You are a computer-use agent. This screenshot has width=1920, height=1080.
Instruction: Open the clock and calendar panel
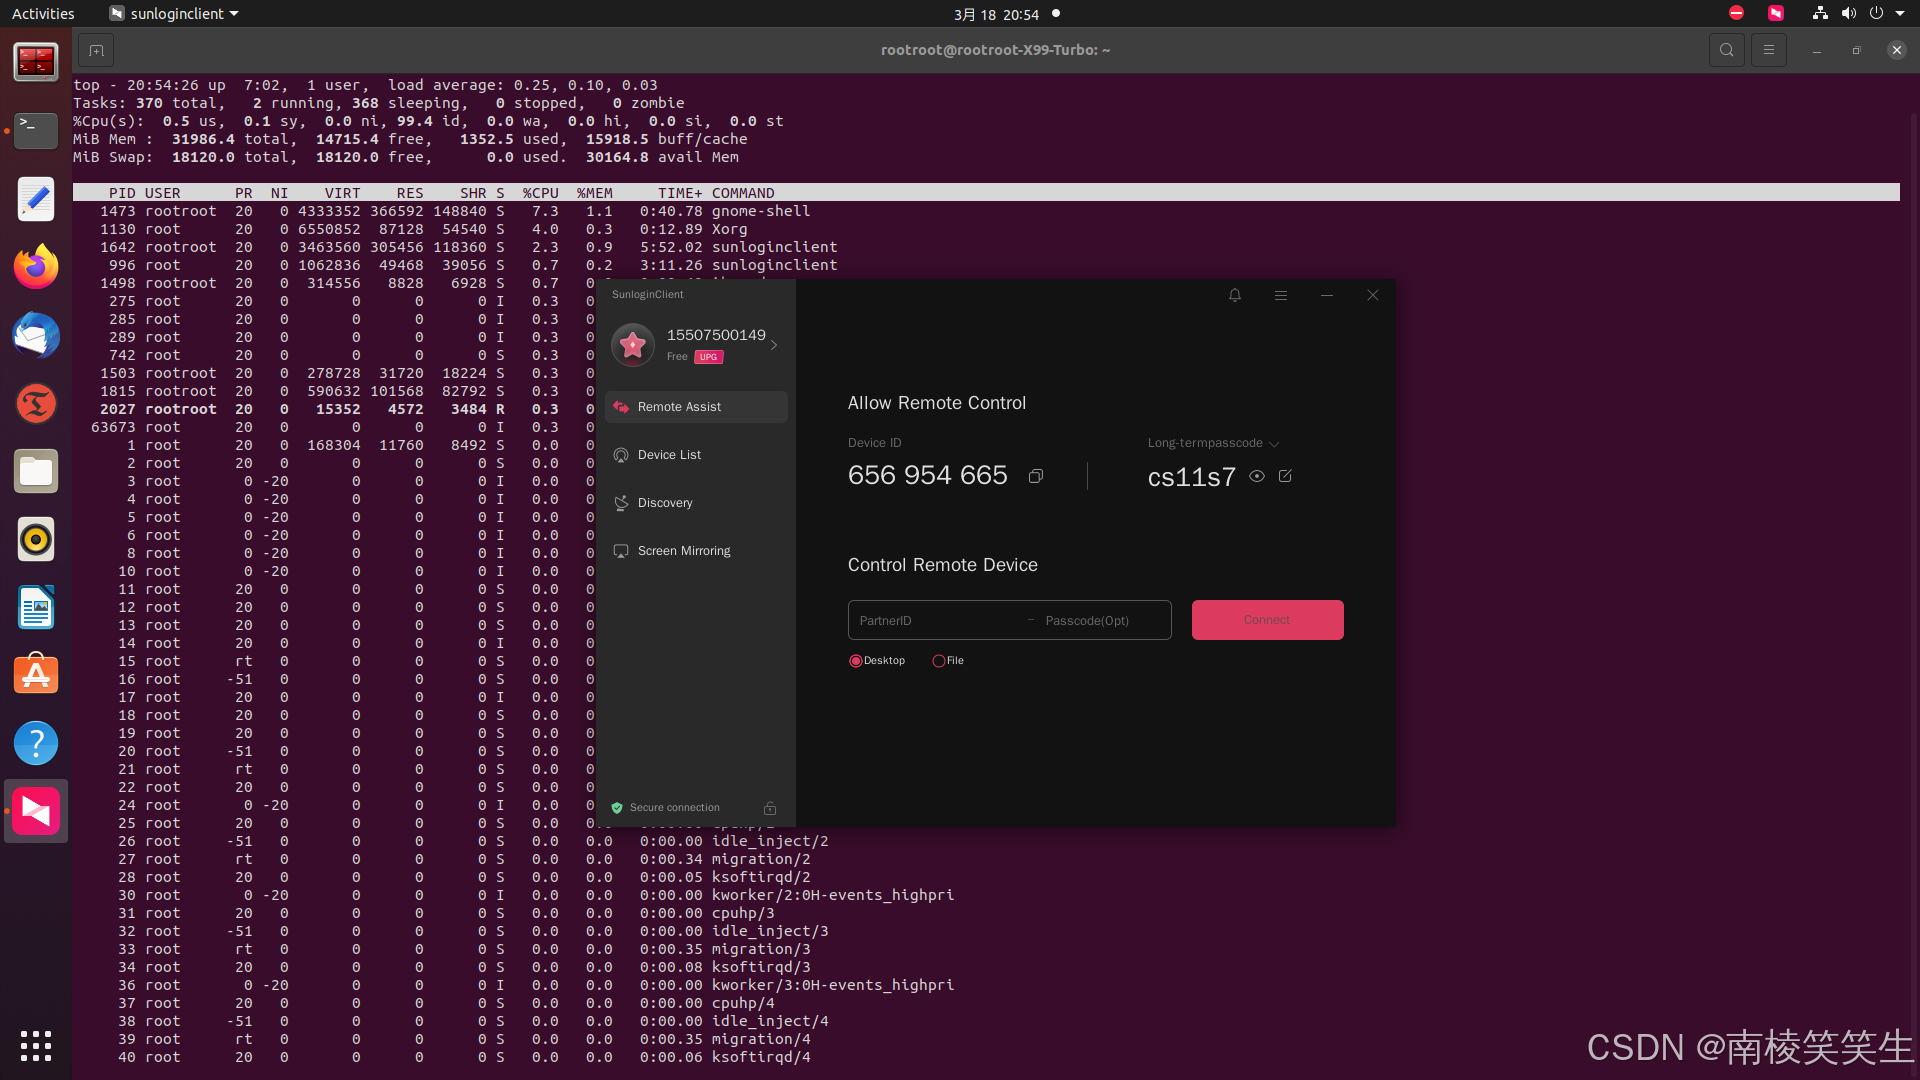coord(996,14)
